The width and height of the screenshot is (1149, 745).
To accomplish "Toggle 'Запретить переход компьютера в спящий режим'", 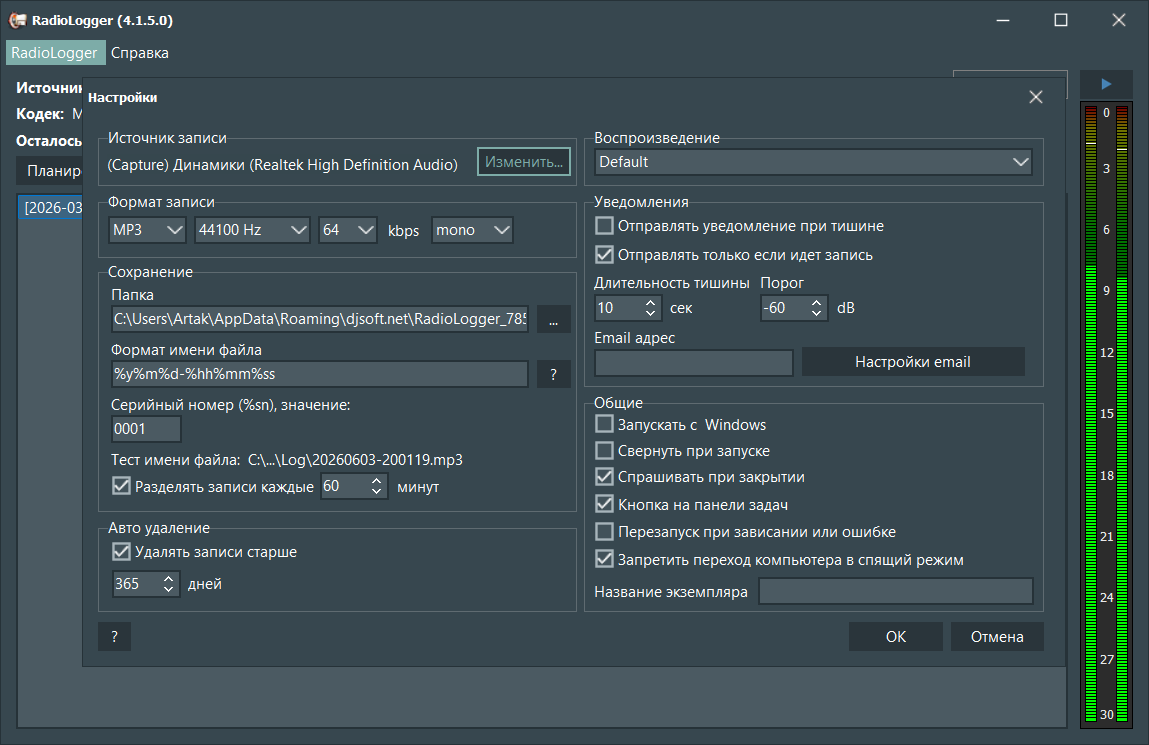I will pos(605,560).
